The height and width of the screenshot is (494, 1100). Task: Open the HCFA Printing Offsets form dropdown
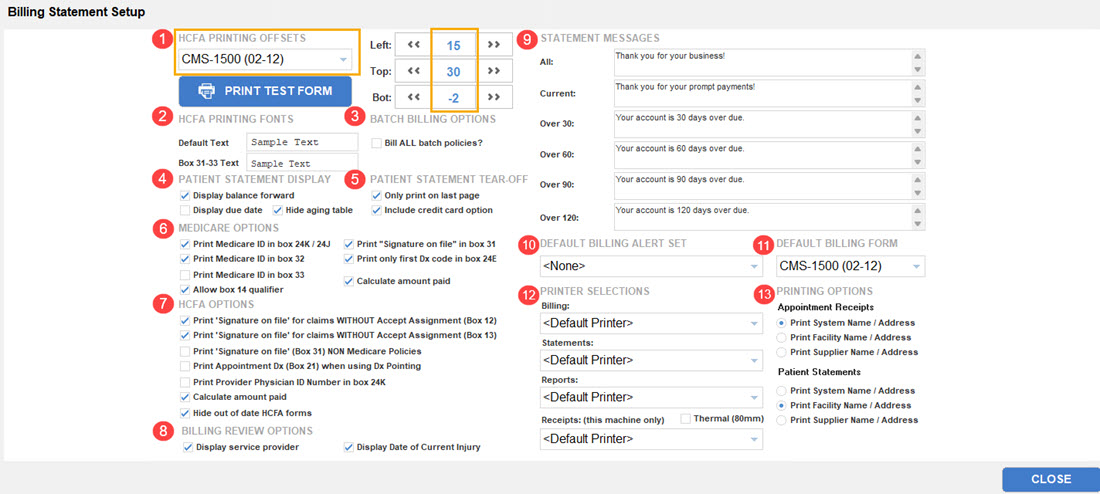(266, 60)
